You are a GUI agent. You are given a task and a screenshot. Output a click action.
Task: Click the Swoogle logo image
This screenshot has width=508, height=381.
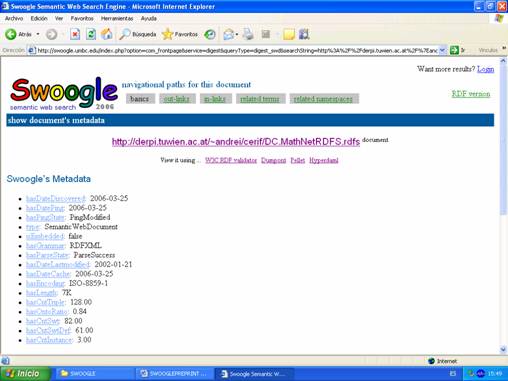click(x=64, y=93)
